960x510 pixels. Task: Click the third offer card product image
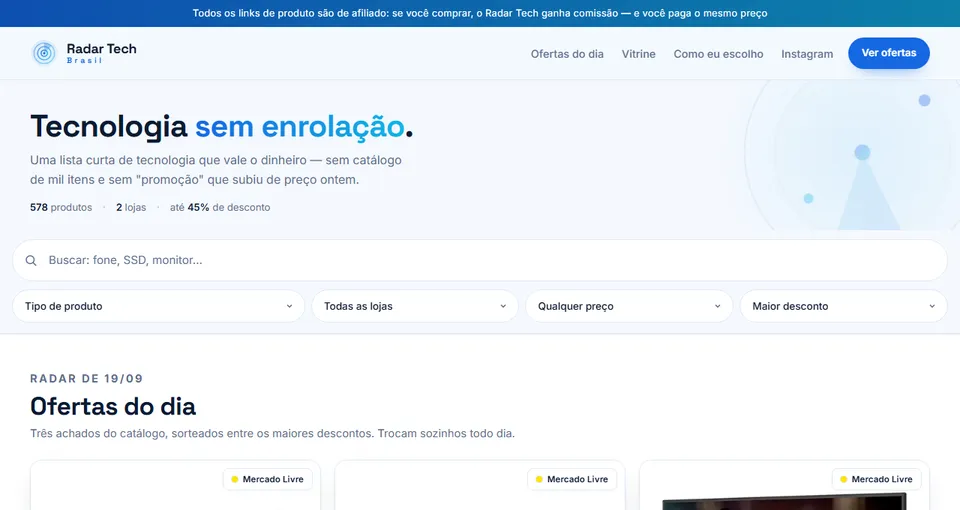tap(784, 502)
